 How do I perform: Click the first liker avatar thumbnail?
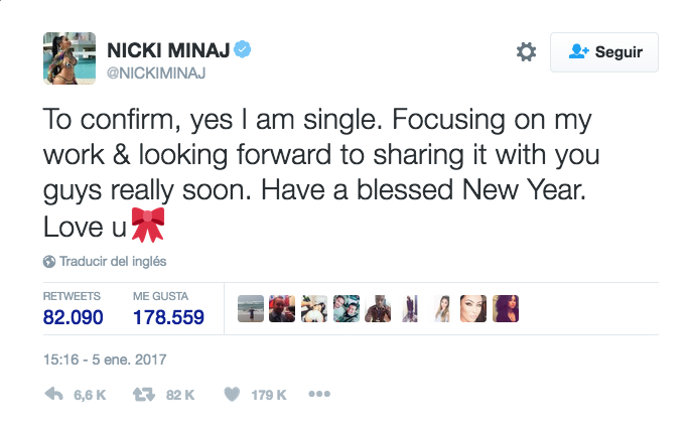[251, 309]
